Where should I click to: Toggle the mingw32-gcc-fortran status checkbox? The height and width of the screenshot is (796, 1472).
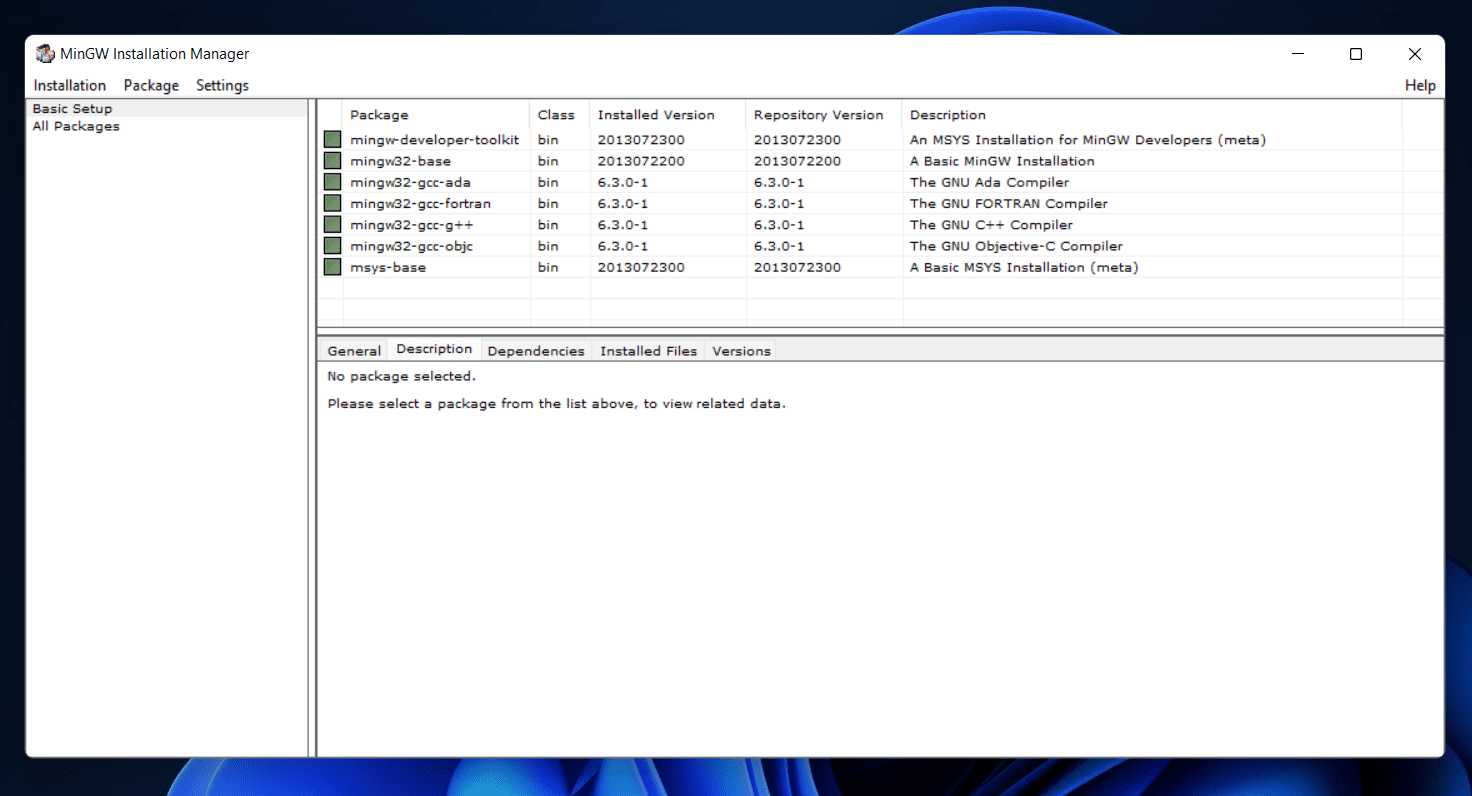(x=332, y=203)
